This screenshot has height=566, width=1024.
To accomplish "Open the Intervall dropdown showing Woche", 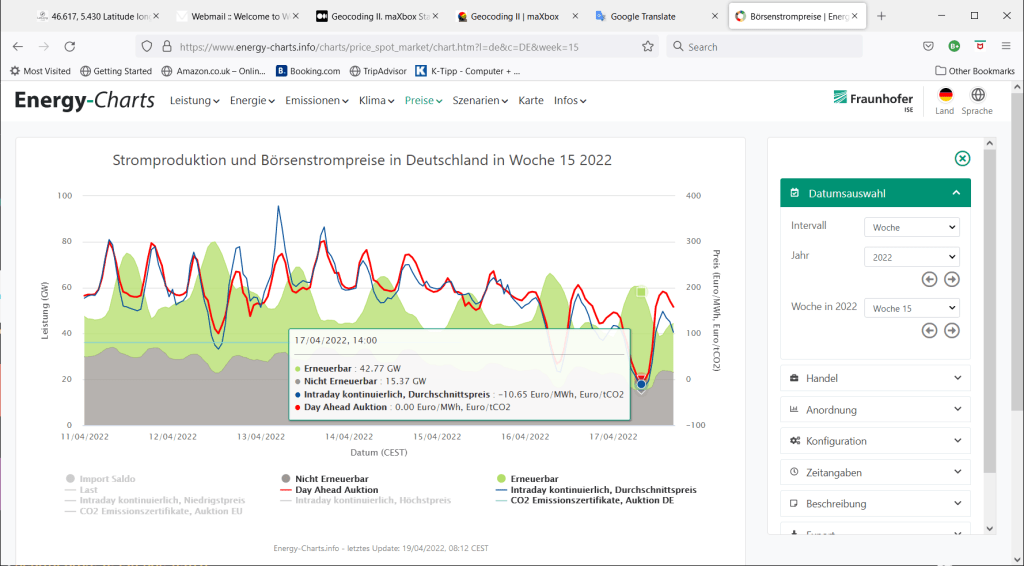I will (x=911, y=228).
